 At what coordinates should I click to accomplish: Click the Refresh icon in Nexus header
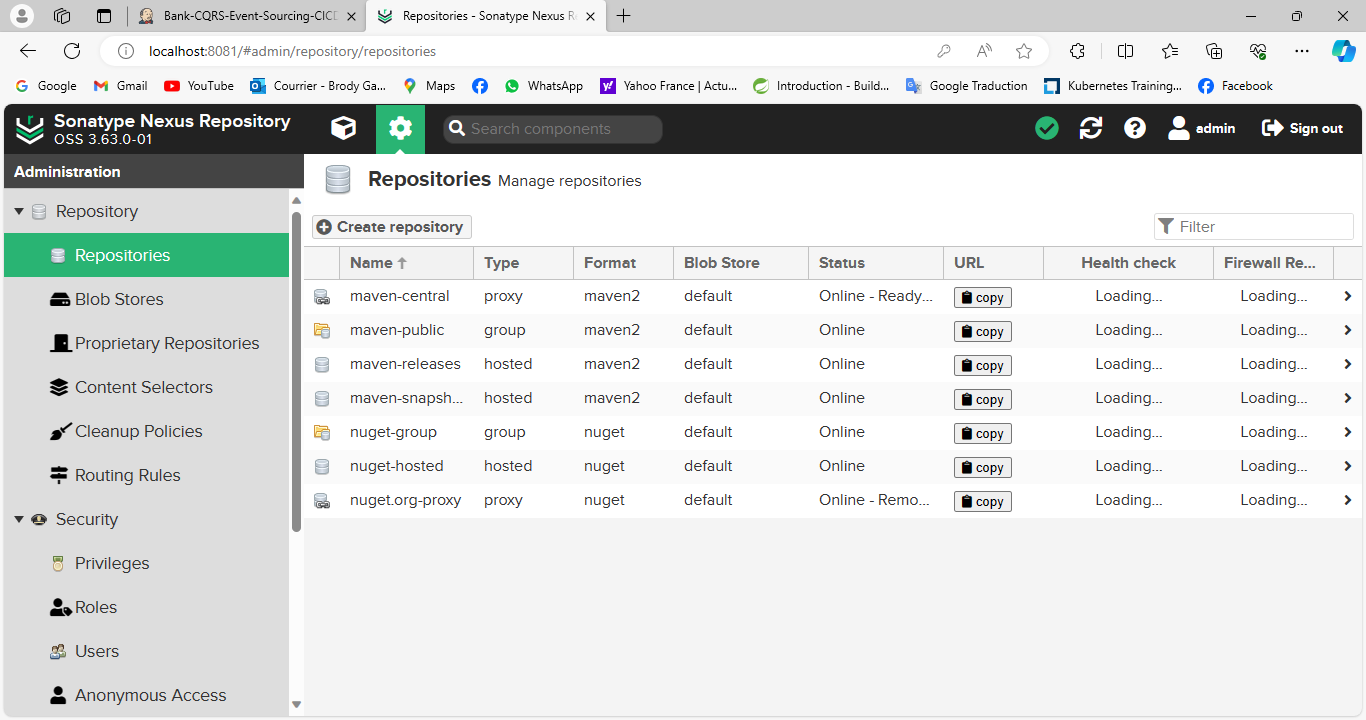click(1091, 128)
